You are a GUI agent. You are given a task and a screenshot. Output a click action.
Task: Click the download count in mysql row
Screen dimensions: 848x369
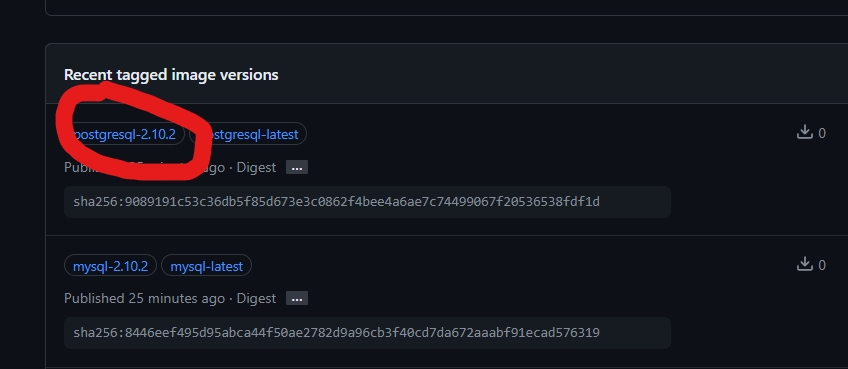point(822,265)
